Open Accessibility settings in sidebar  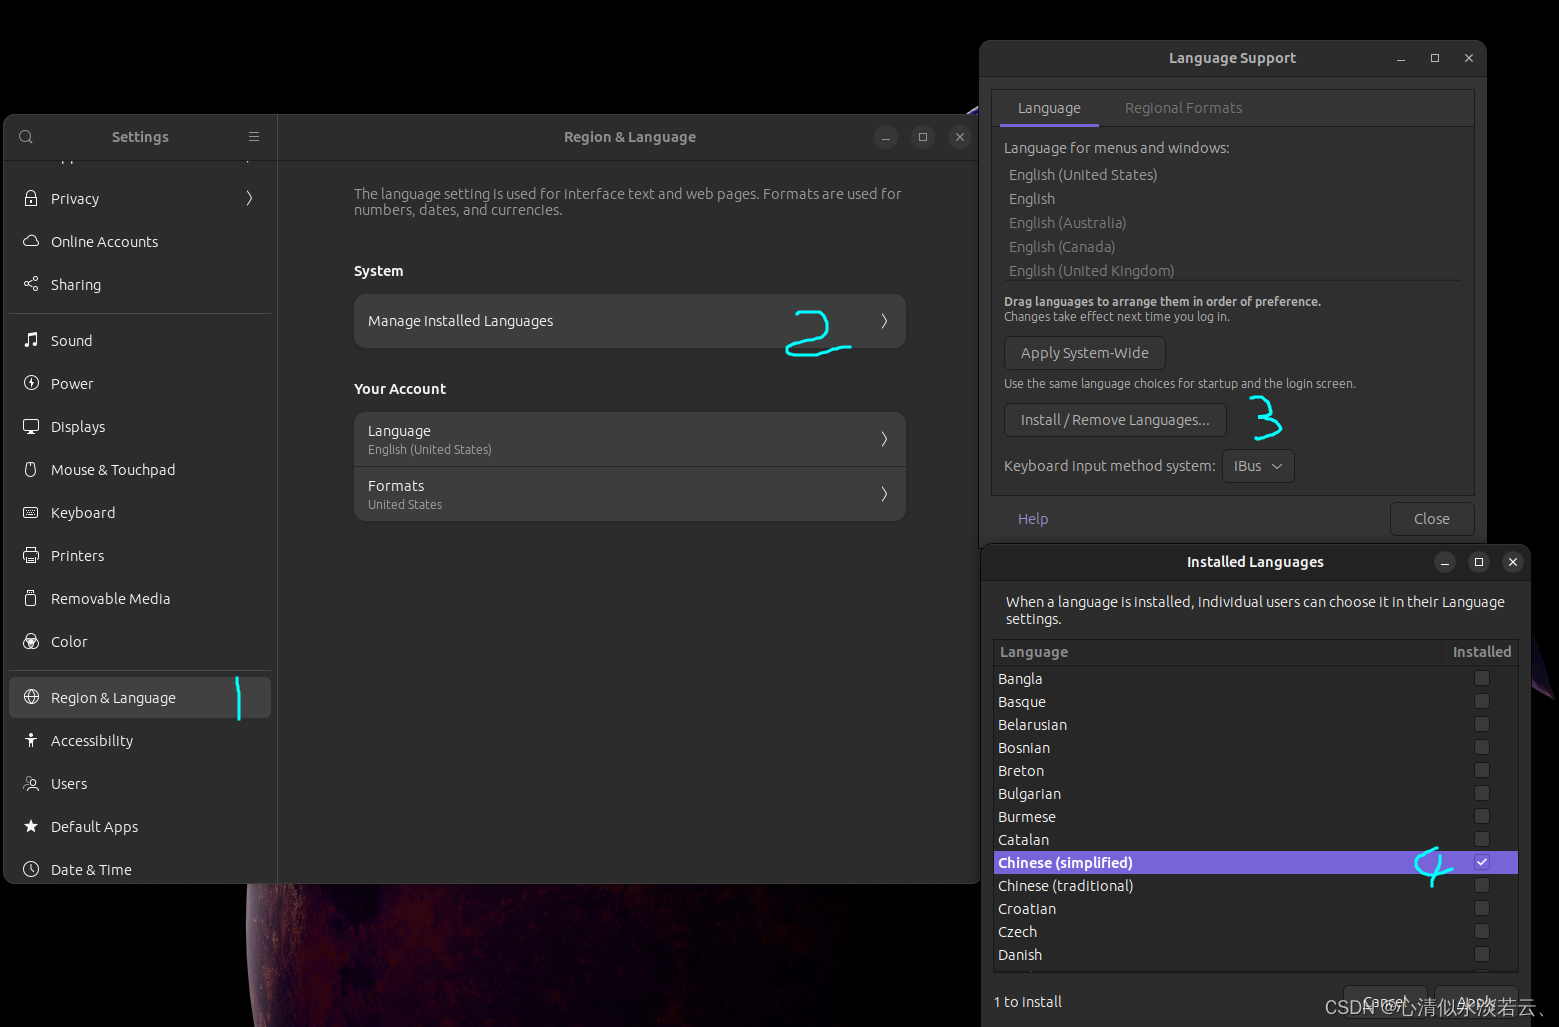(x=140, y=740)
